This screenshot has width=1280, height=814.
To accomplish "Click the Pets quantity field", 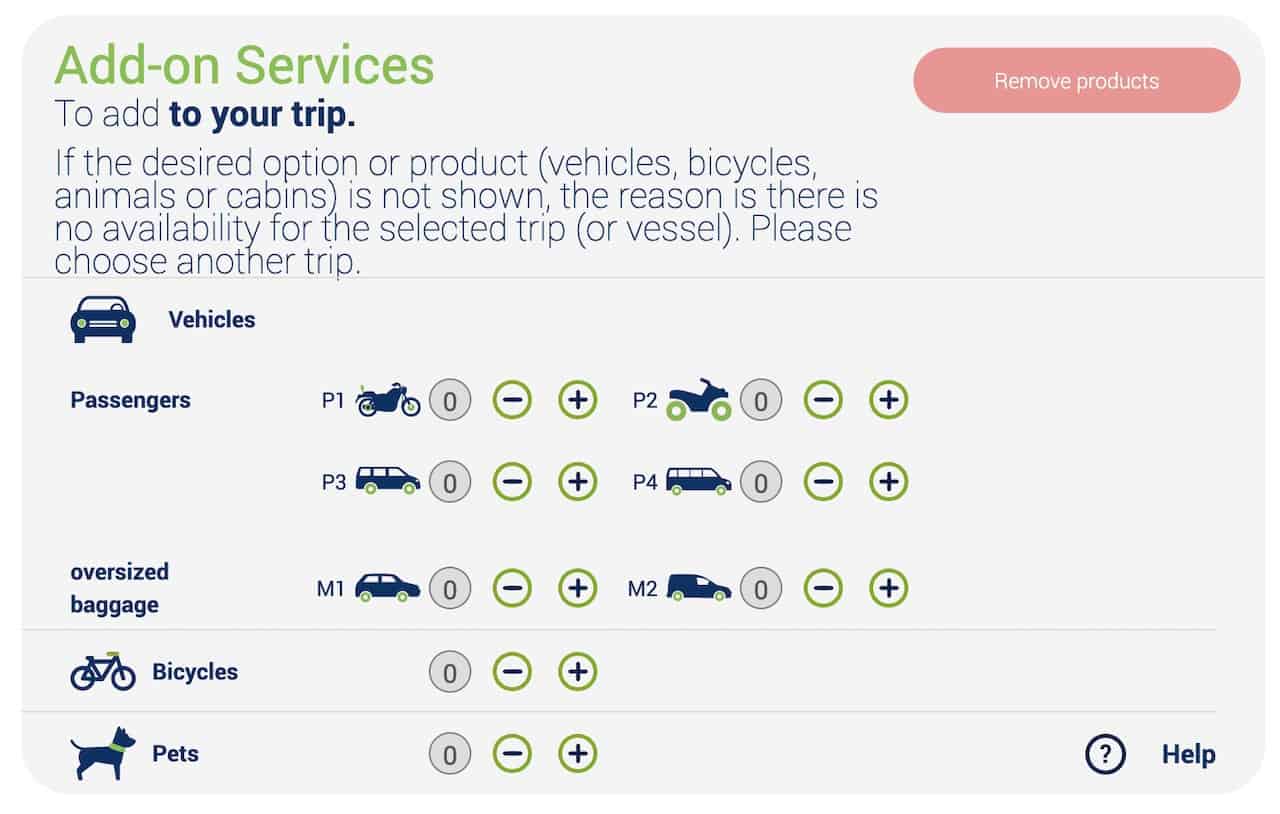I will point(450,754).
